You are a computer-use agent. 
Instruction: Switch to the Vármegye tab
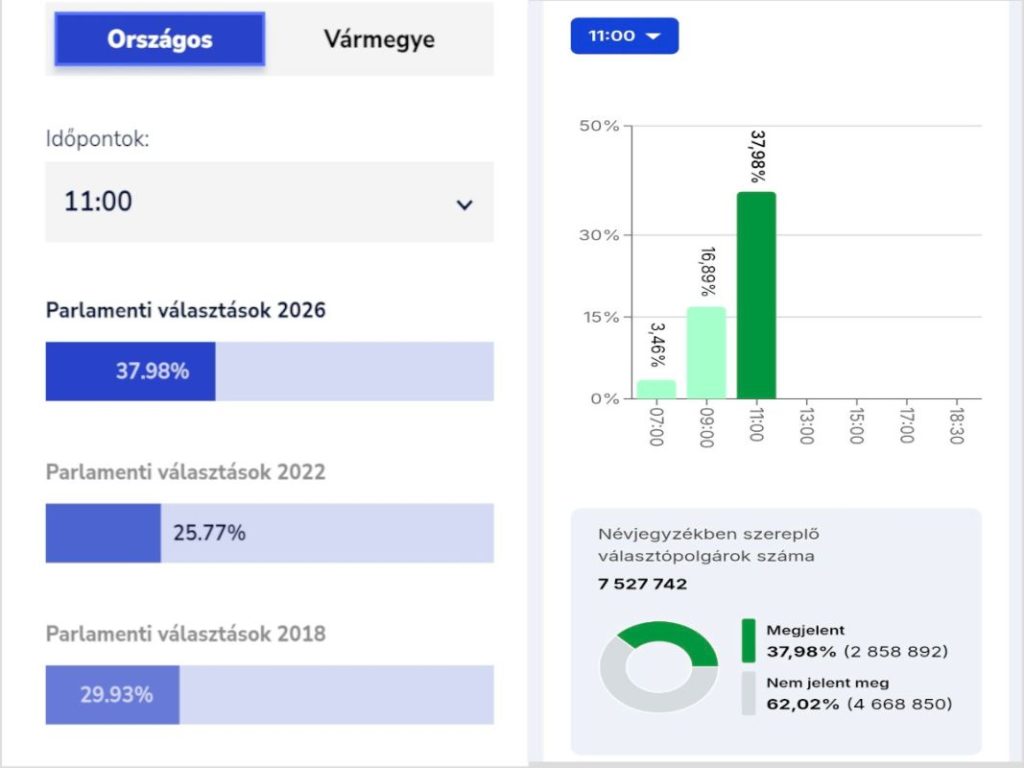[379, 39]
